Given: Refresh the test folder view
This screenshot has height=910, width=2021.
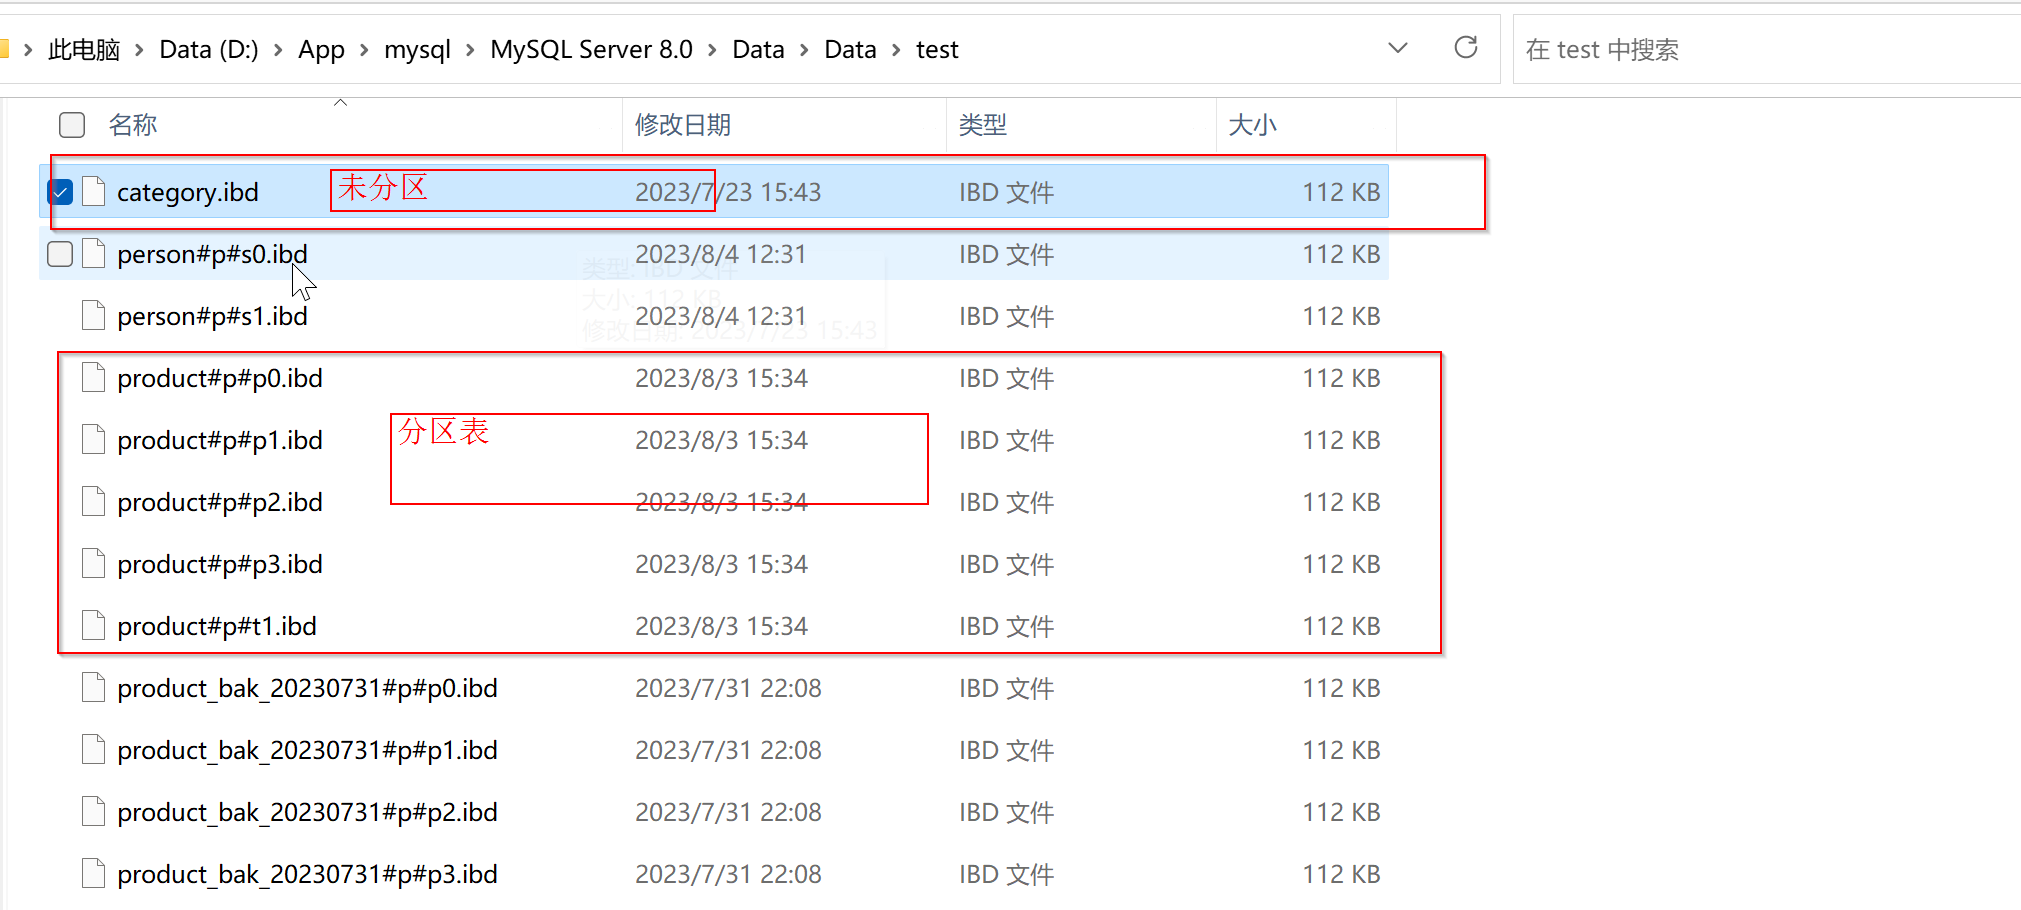Looking at the screenshot, I should [1465, 47].
